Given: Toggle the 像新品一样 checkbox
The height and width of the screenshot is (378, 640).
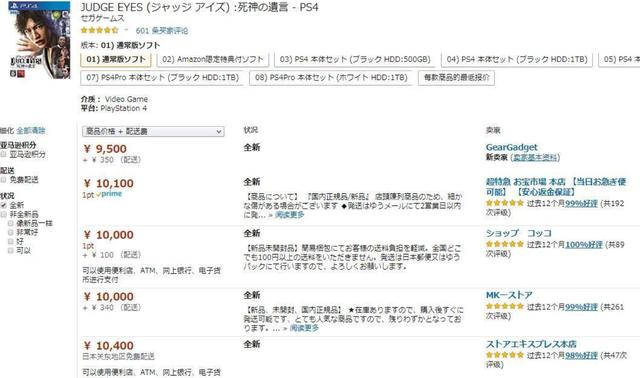Looking at the screenshot, I should (11, 223).
